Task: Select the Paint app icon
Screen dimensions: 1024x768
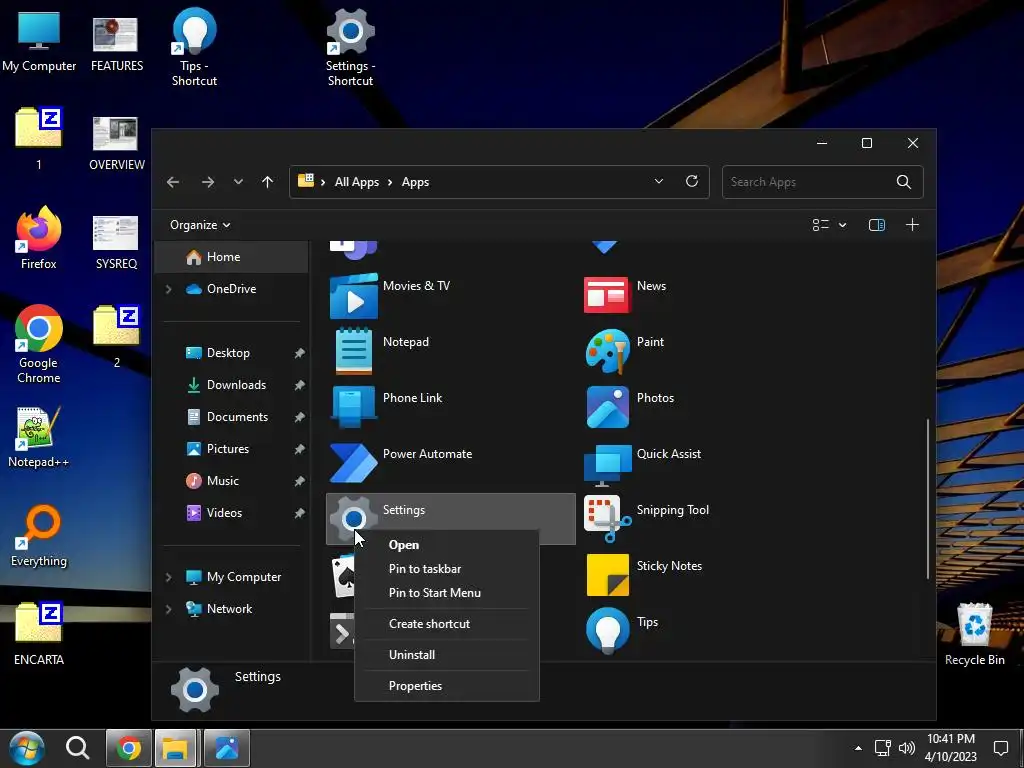Action: 607,351
